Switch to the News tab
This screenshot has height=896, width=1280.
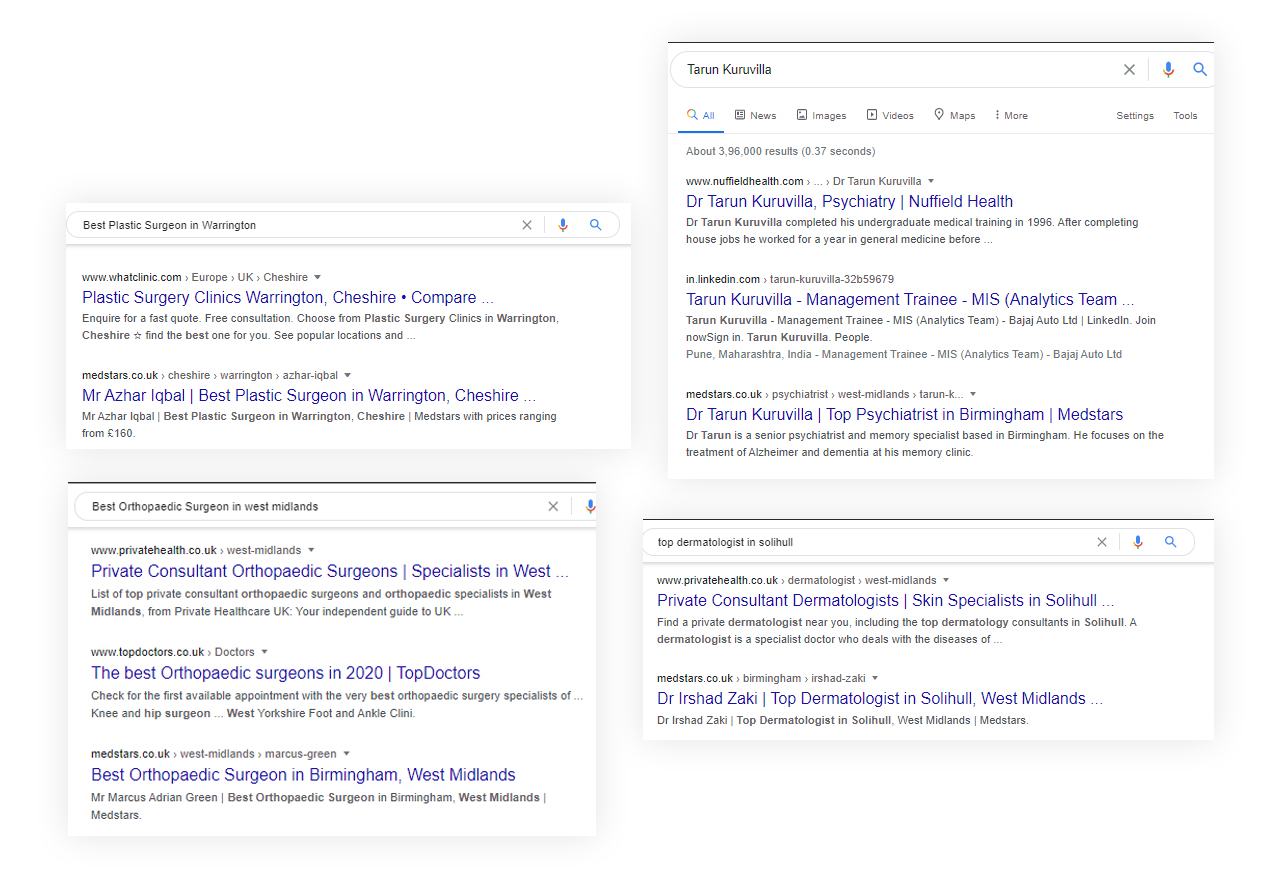click(x=755, y=116)
